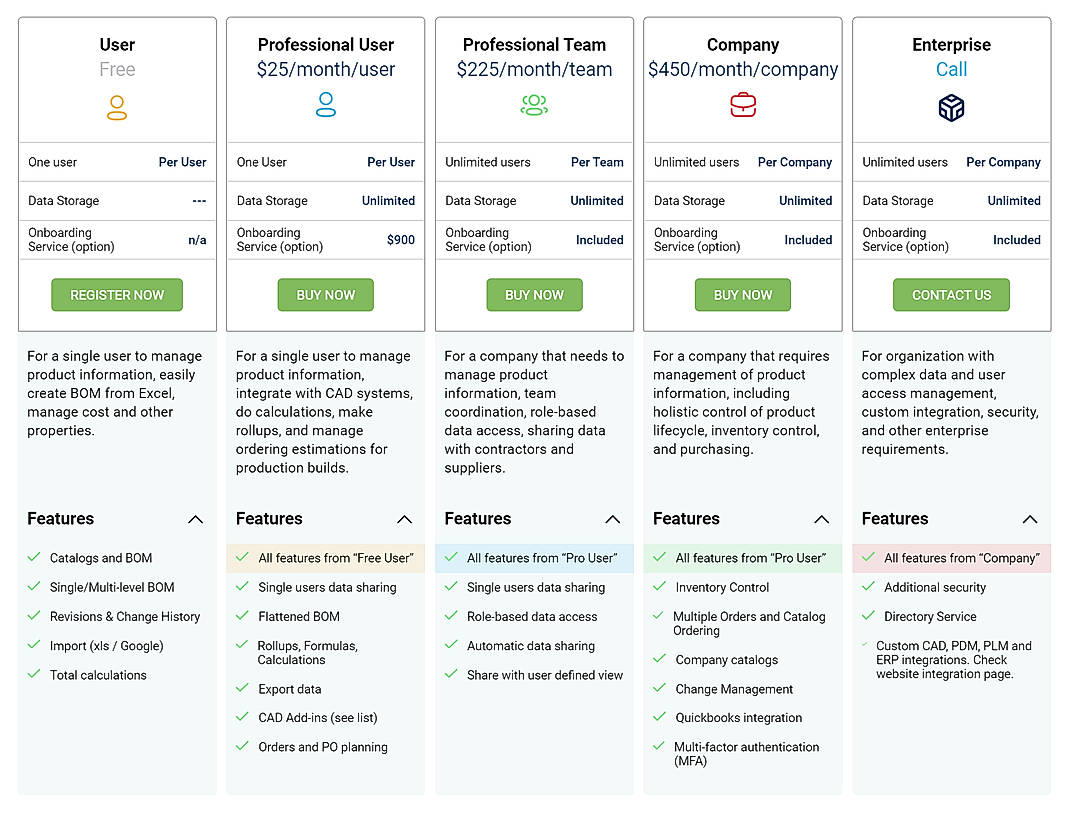The width and height of the screenshot is (1070, 814).
Task: Click CONTACT US on the Enterprise card
Action: click(951, 294)
